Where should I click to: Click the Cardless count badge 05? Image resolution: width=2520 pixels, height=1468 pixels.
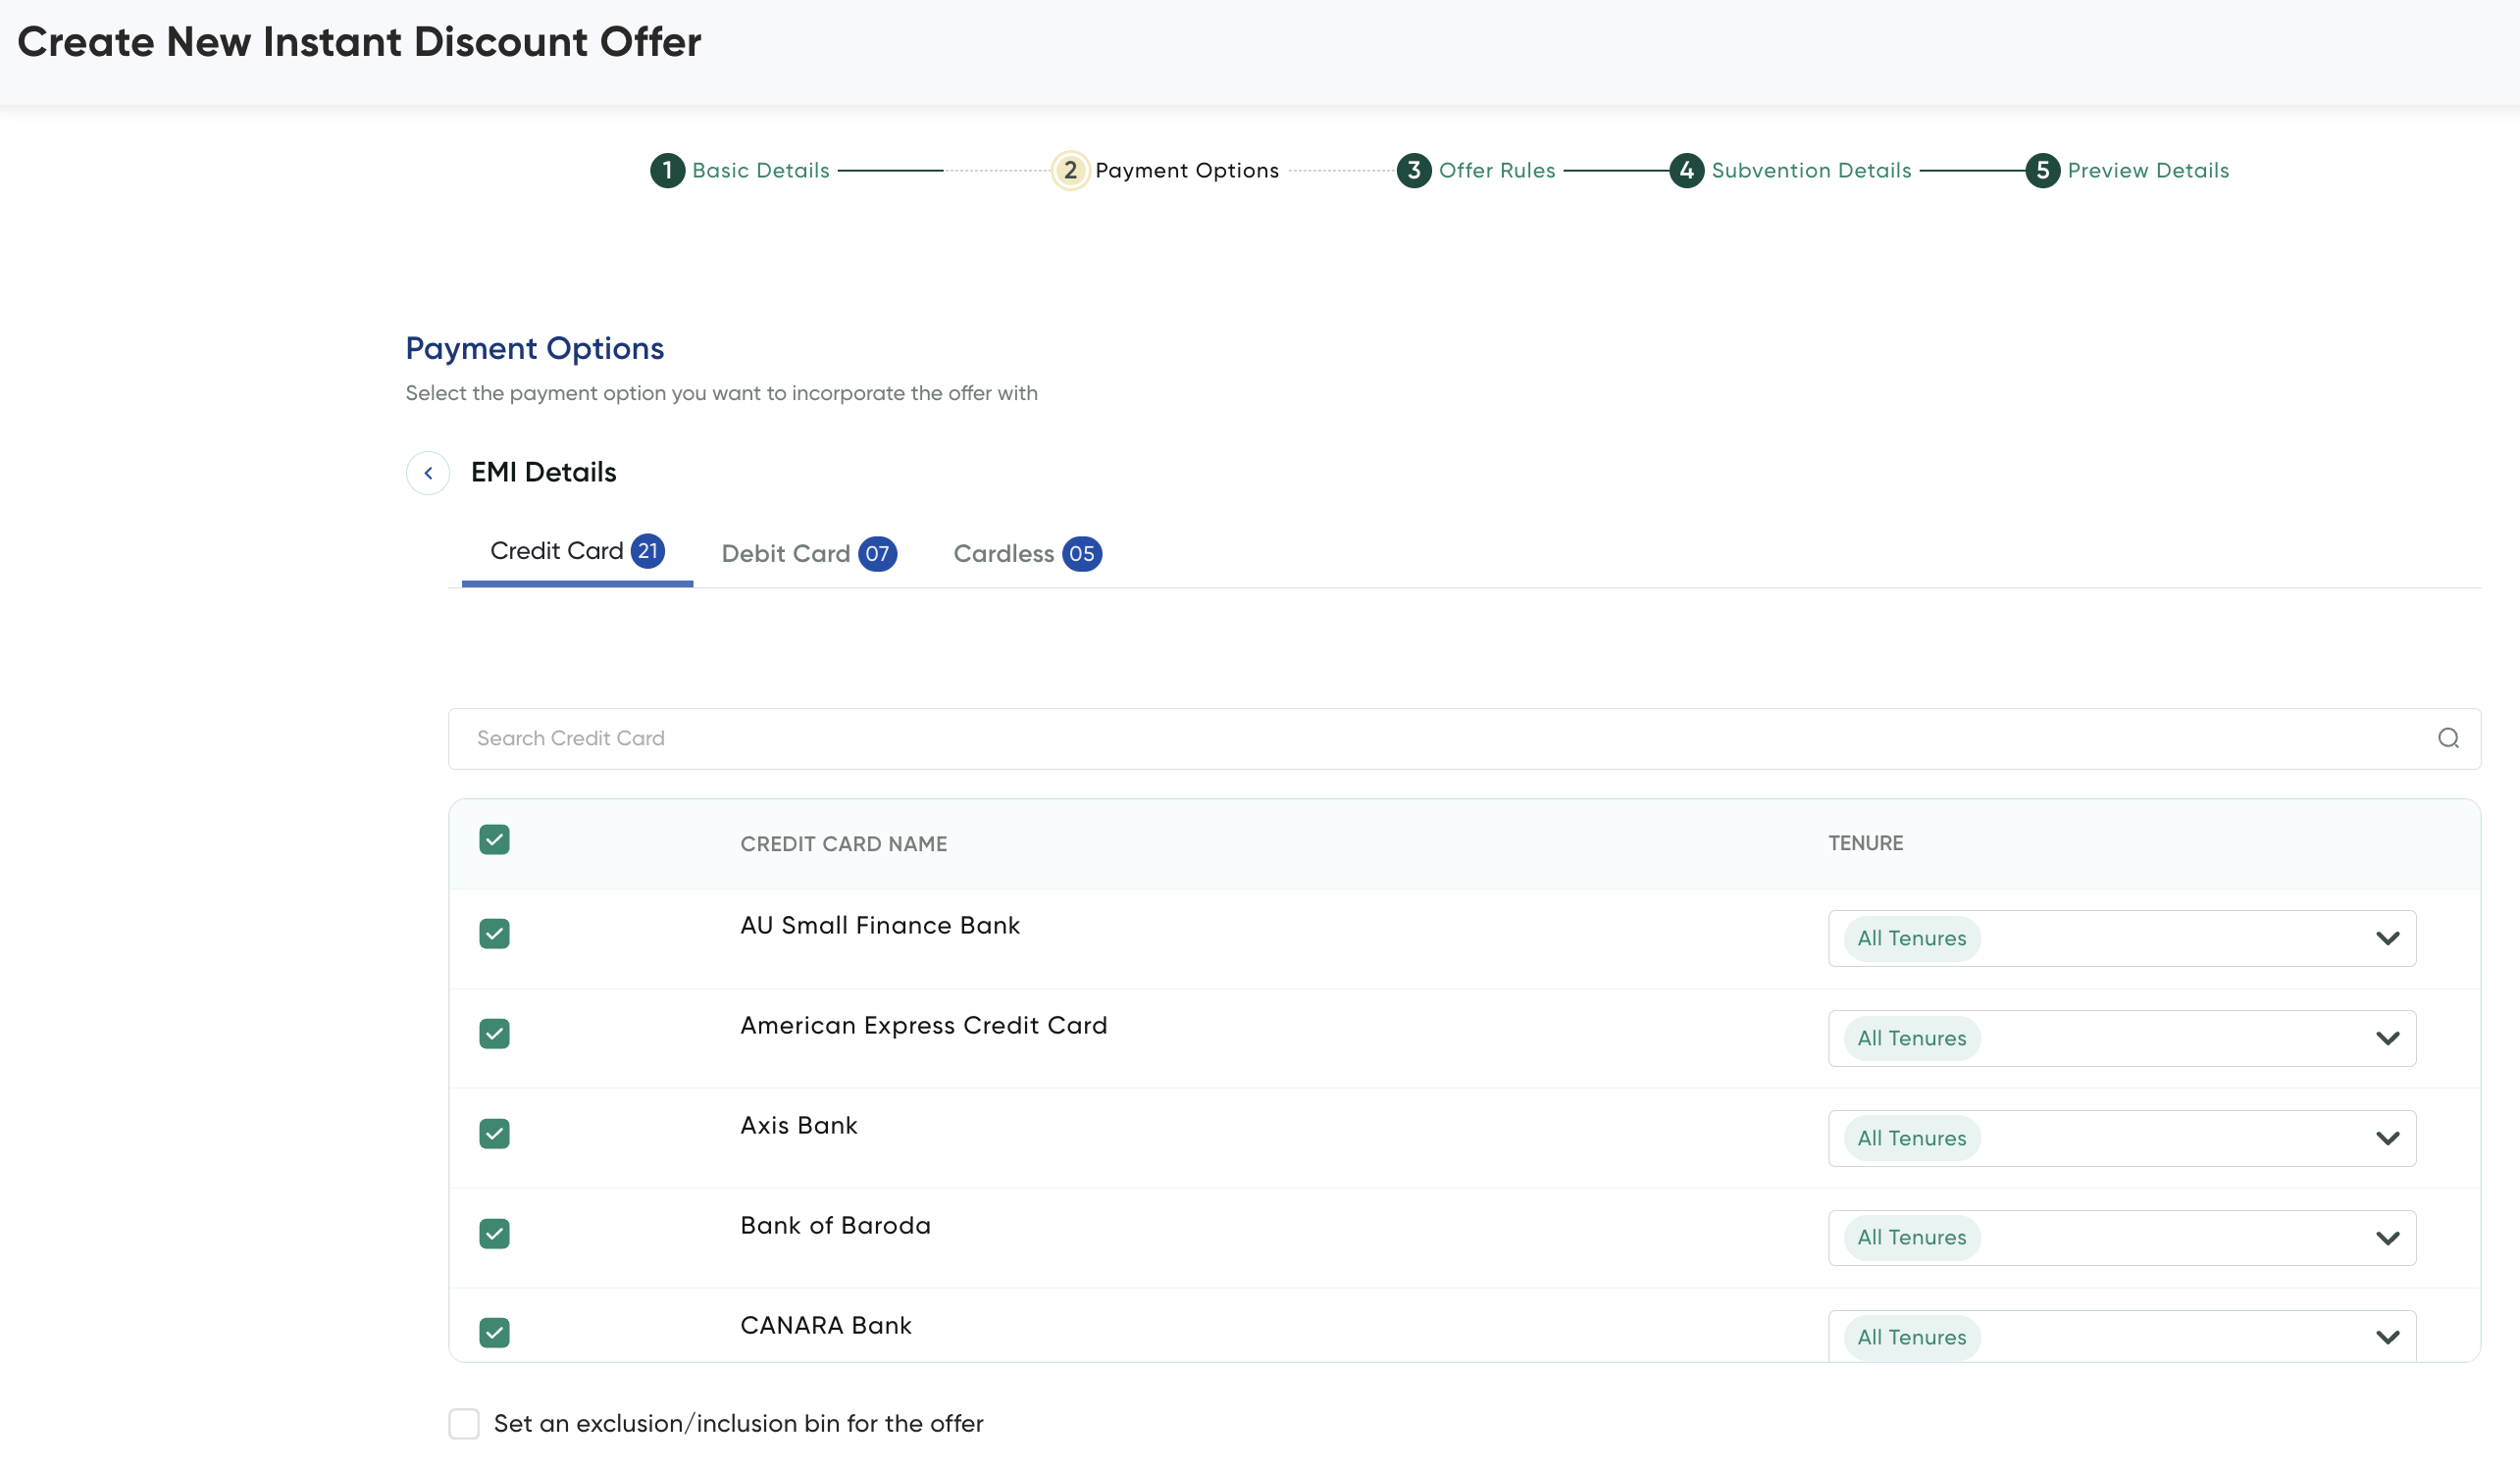1081,554
